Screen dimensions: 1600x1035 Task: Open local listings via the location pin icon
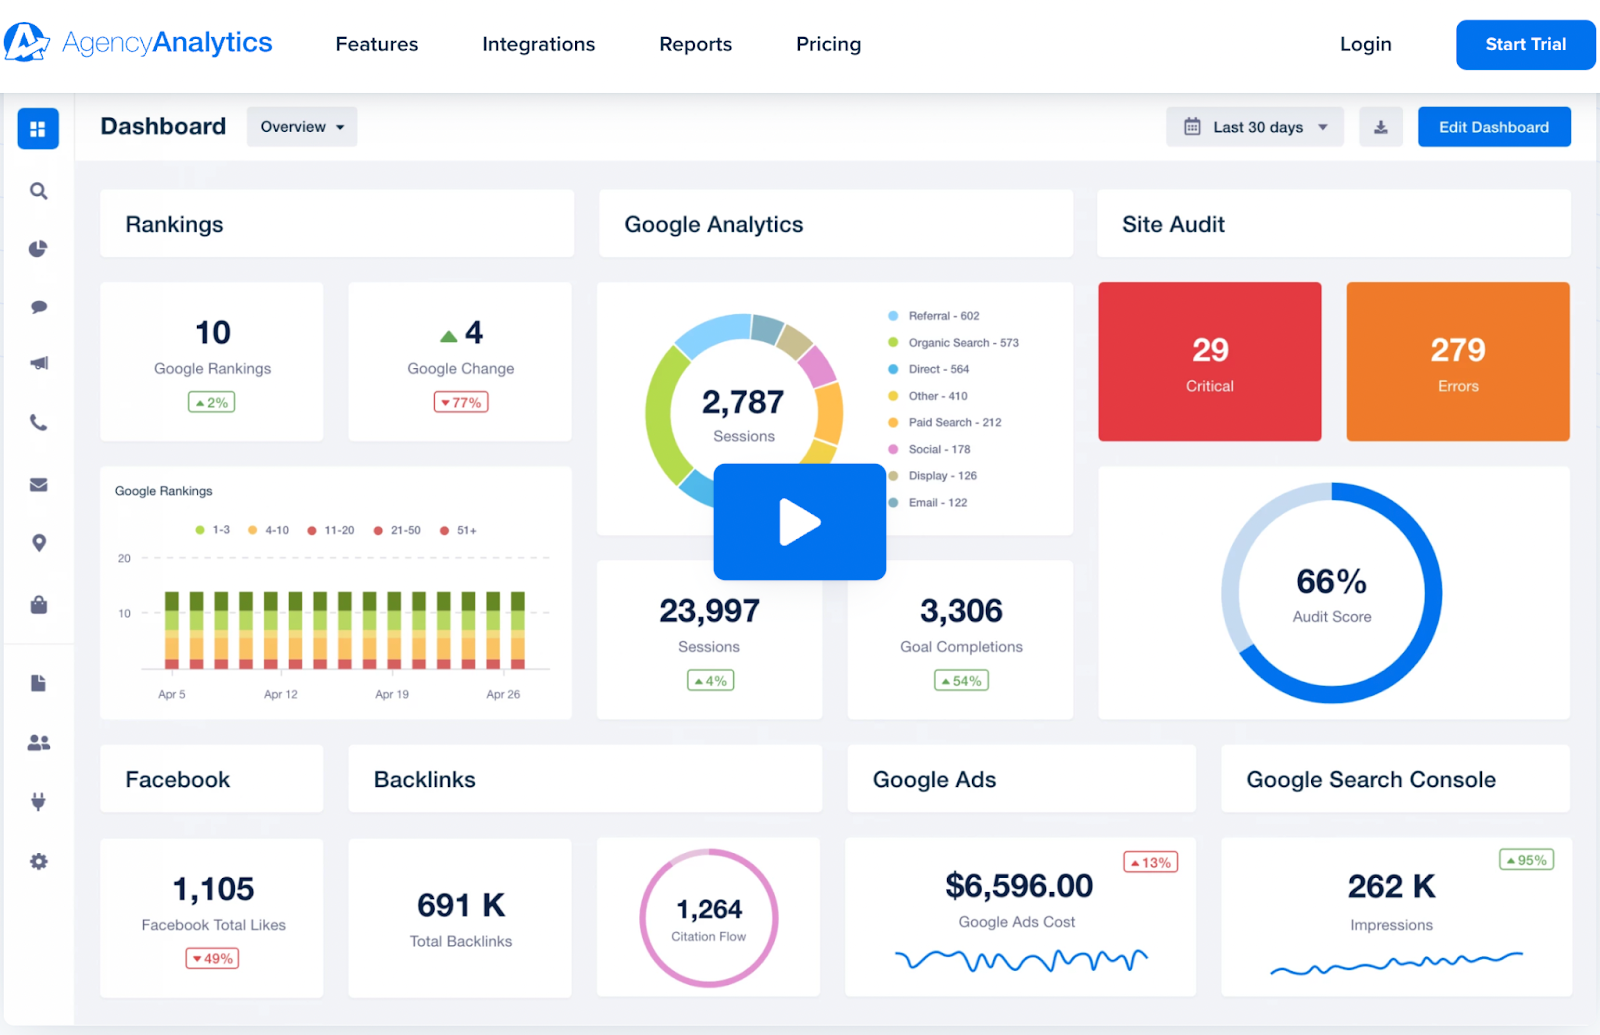pyautogui.click(x=38, y=542)
